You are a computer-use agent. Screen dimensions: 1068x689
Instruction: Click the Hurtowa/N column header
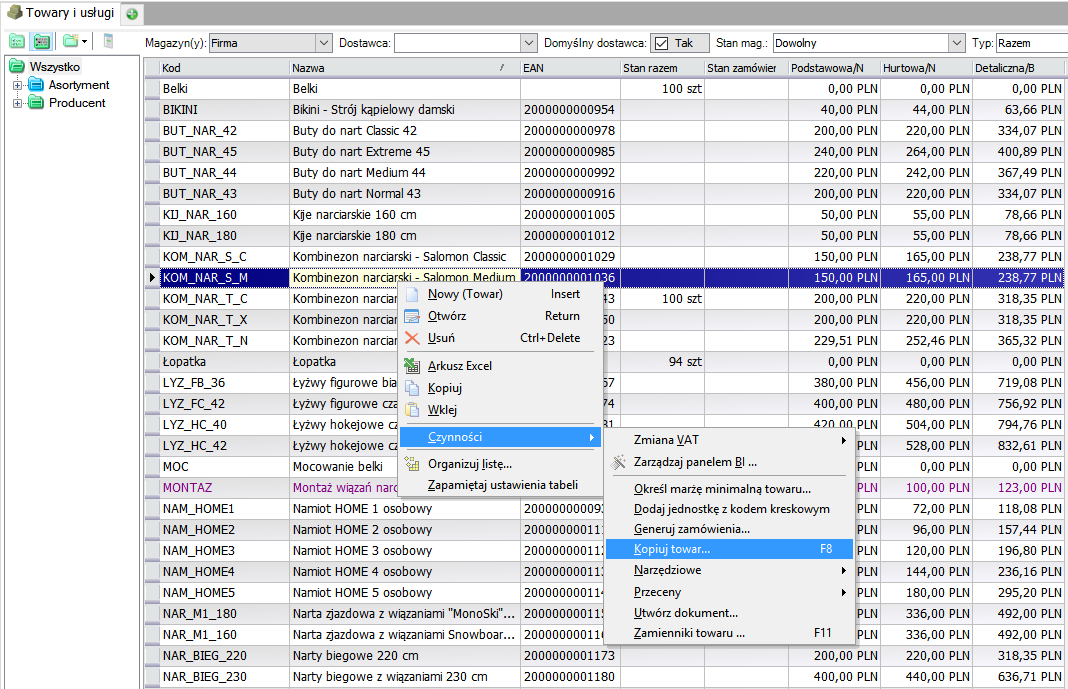[x=926, y=68]
